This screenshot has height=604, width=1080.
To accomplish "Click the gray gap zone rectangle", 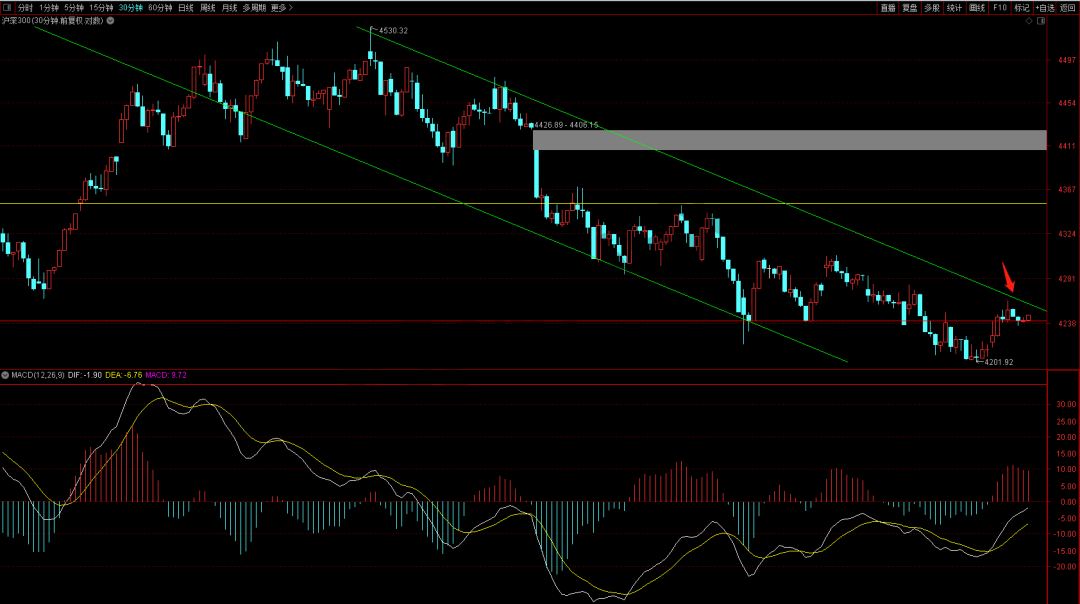I will 789,140.
